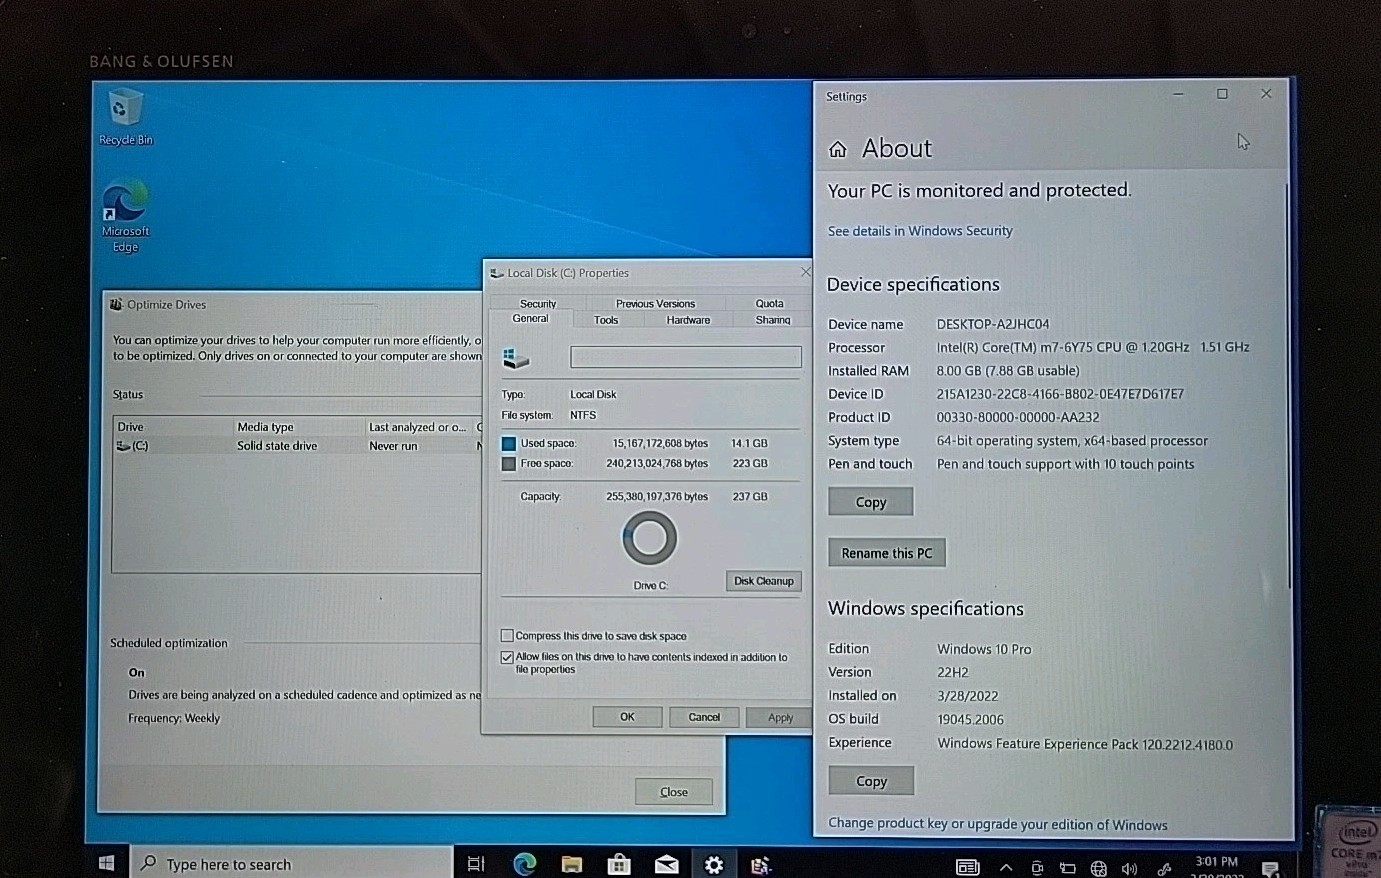Open the Windows Start menu

tap(107, 863)
